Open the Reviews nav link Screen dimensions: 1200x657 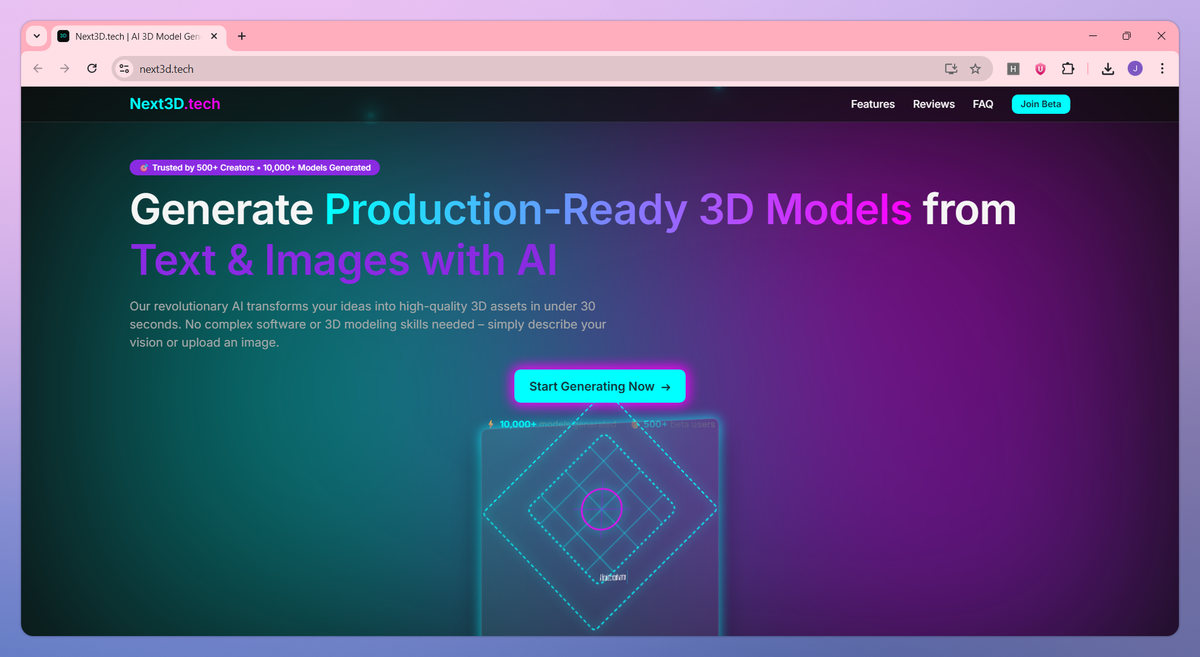pos(934,104)
